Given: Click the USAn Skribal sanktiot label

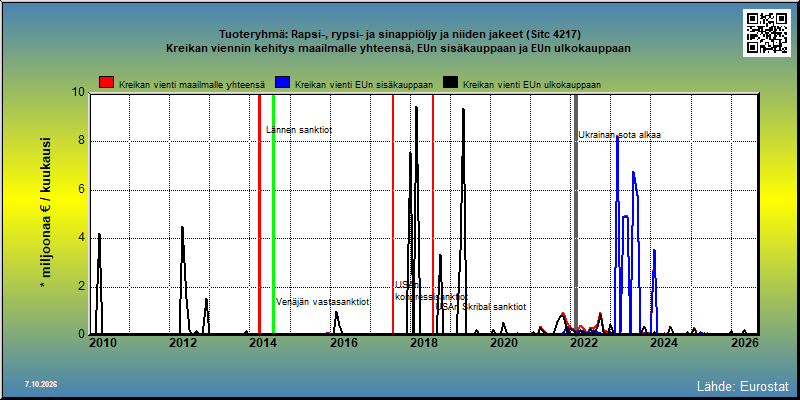Looking at the screenshot, I should coord(481,307).
